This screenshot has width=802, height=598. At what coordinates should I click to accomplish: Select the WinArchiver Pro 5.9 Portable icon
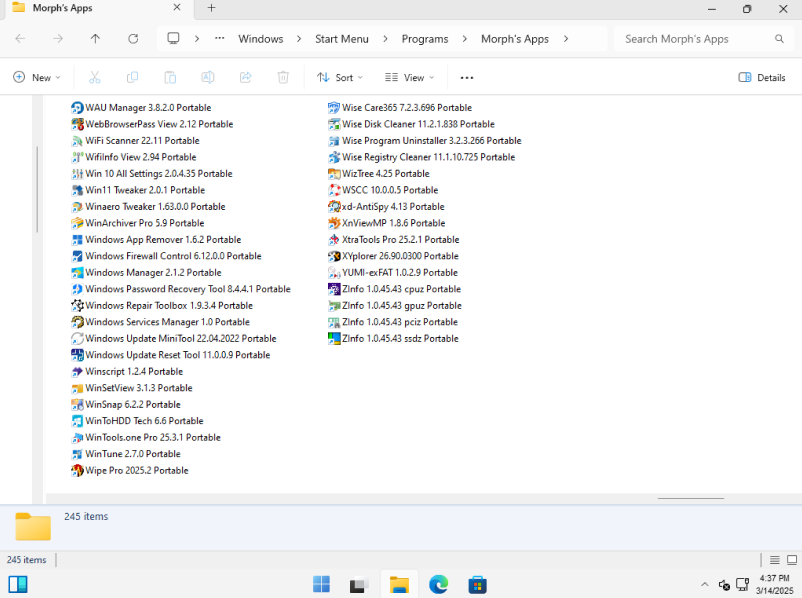click(77, 223)
